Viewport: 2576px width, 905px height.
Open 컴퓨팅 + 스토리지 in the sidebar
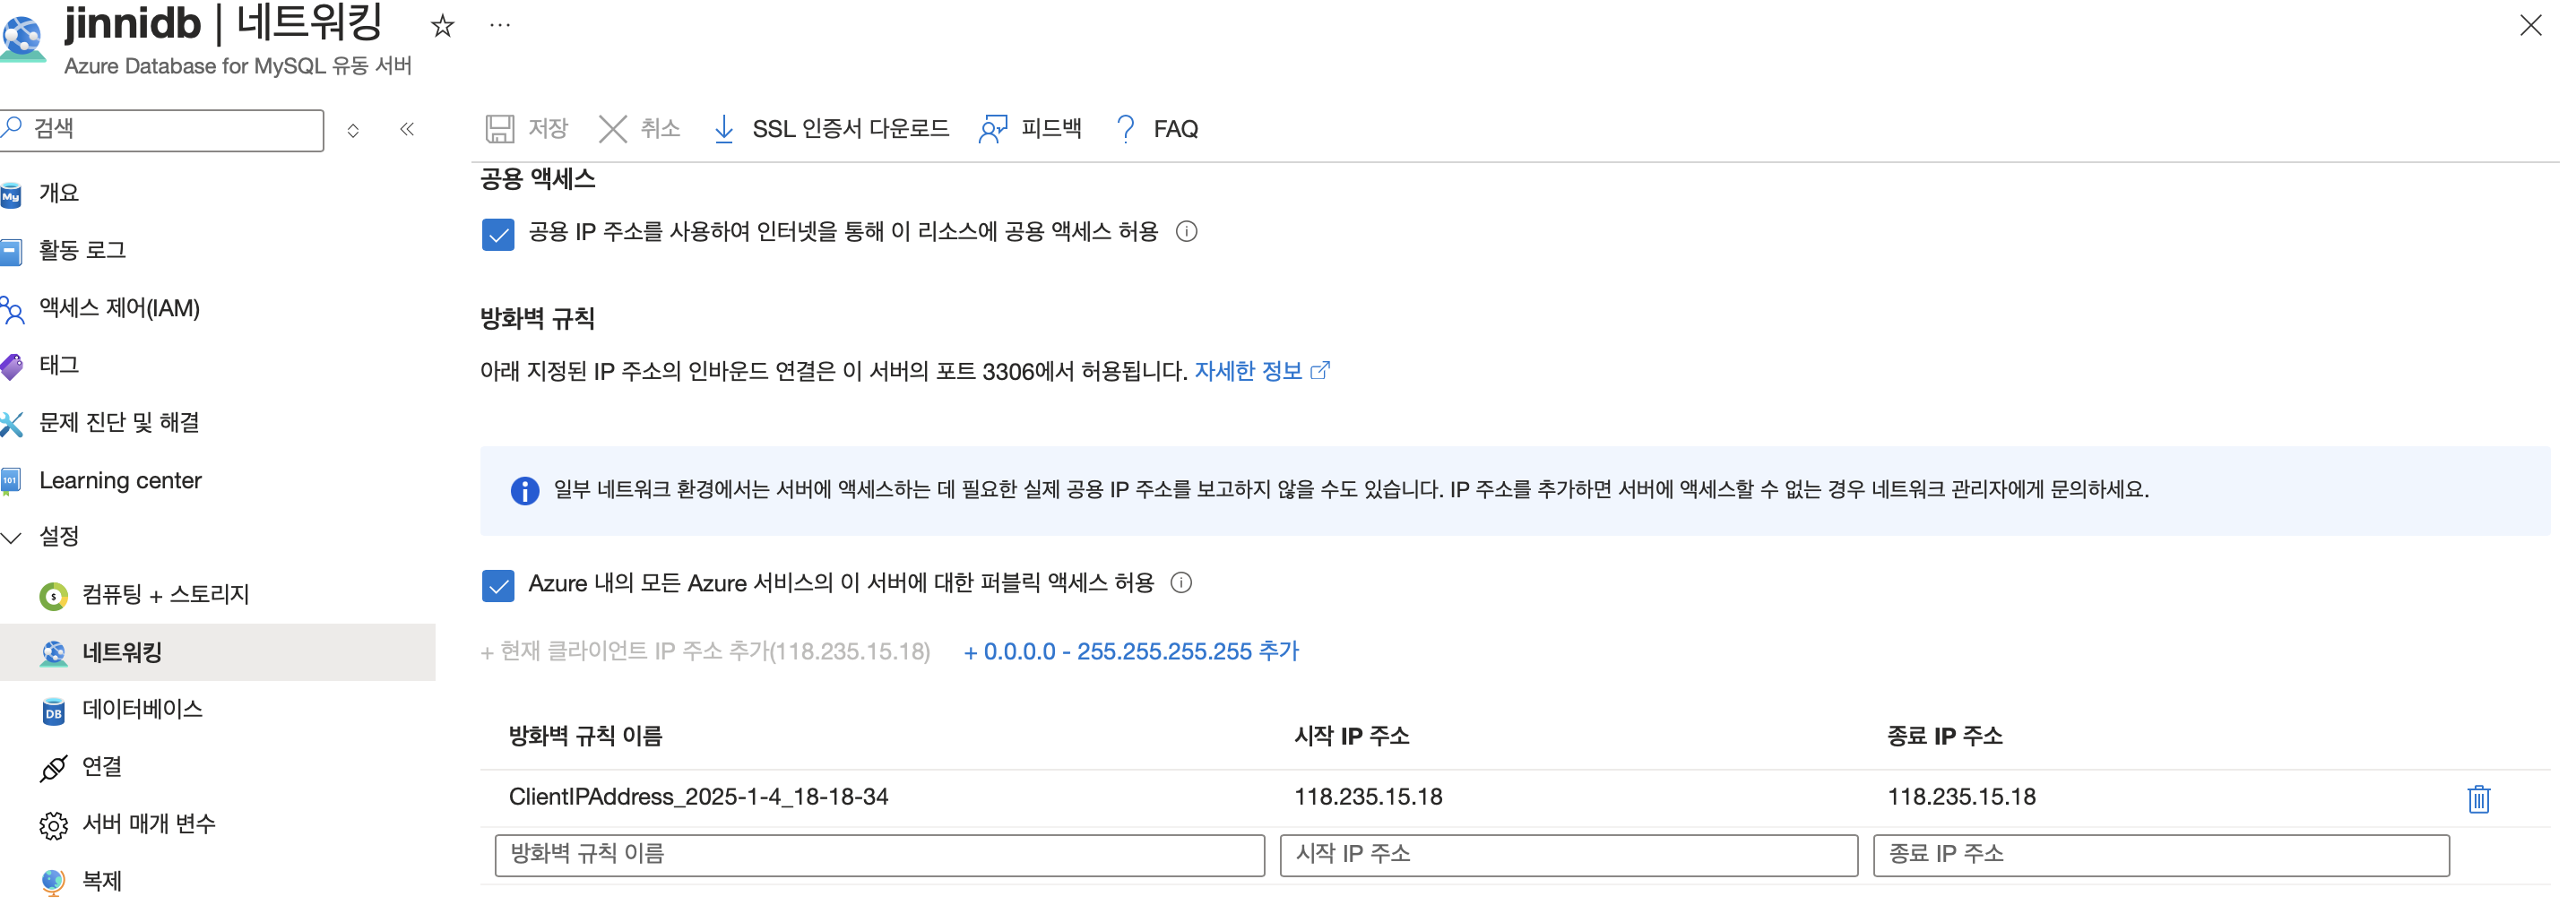(165, 595)
